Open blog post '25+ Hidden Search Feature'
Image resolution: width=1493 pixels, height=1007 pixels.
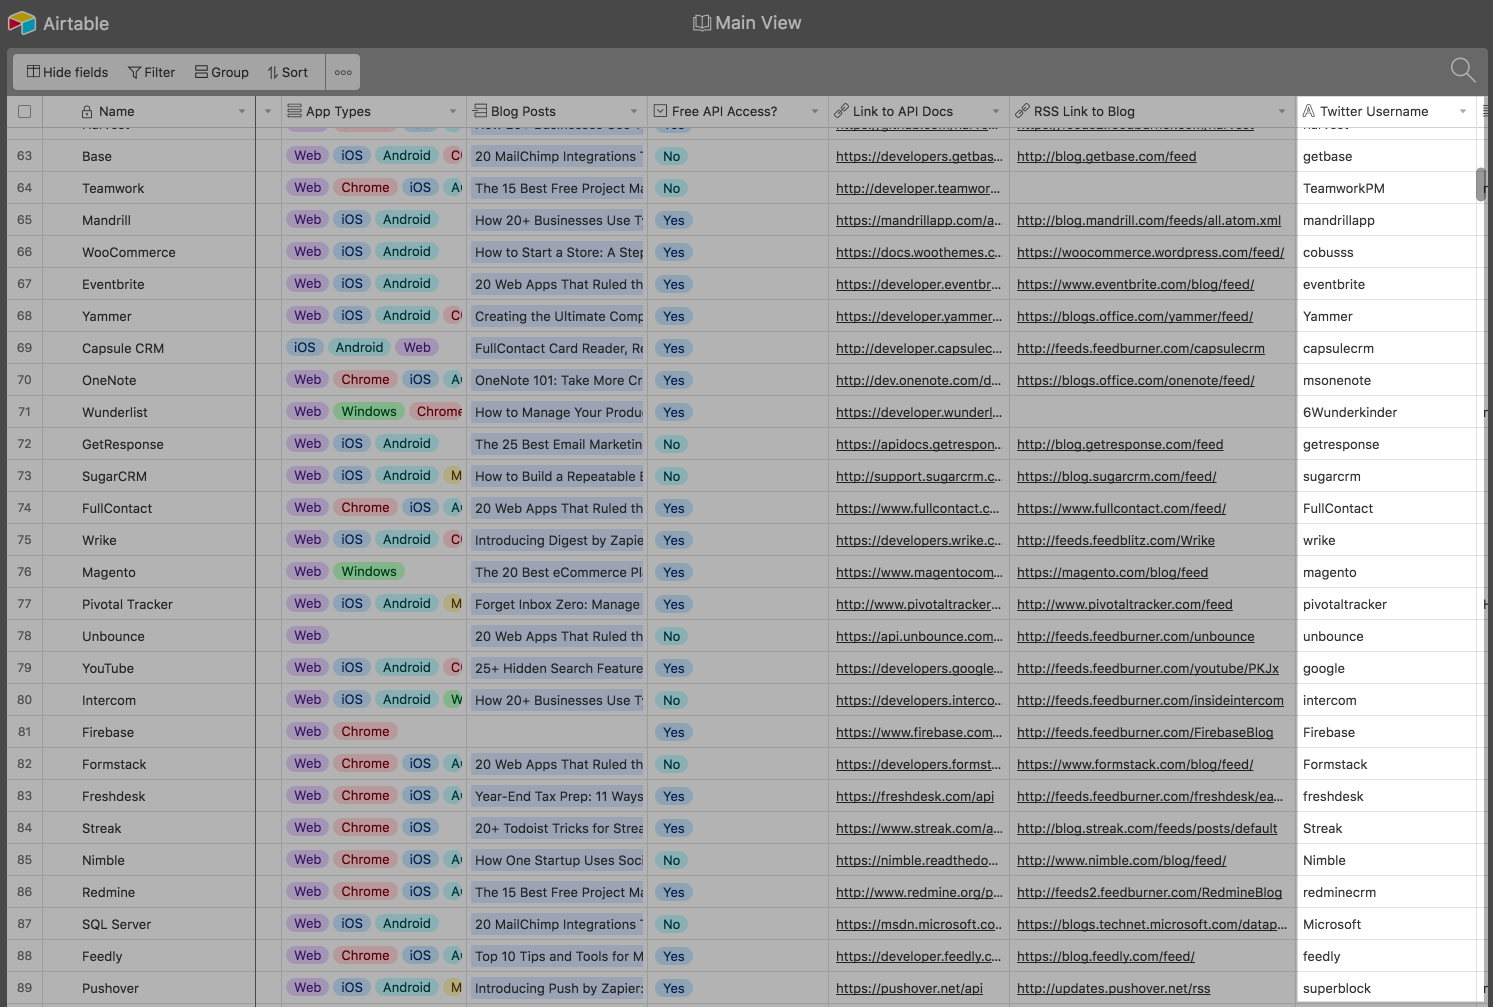pyautogui.click(x=558, y=668)
